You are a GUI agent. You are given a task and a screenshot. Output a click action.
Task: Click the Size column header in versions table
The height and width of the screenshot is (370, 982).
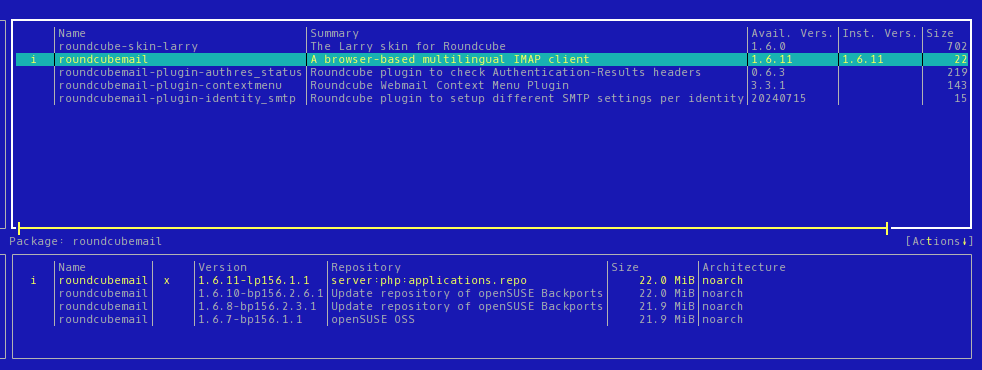[x=625, y=267]
